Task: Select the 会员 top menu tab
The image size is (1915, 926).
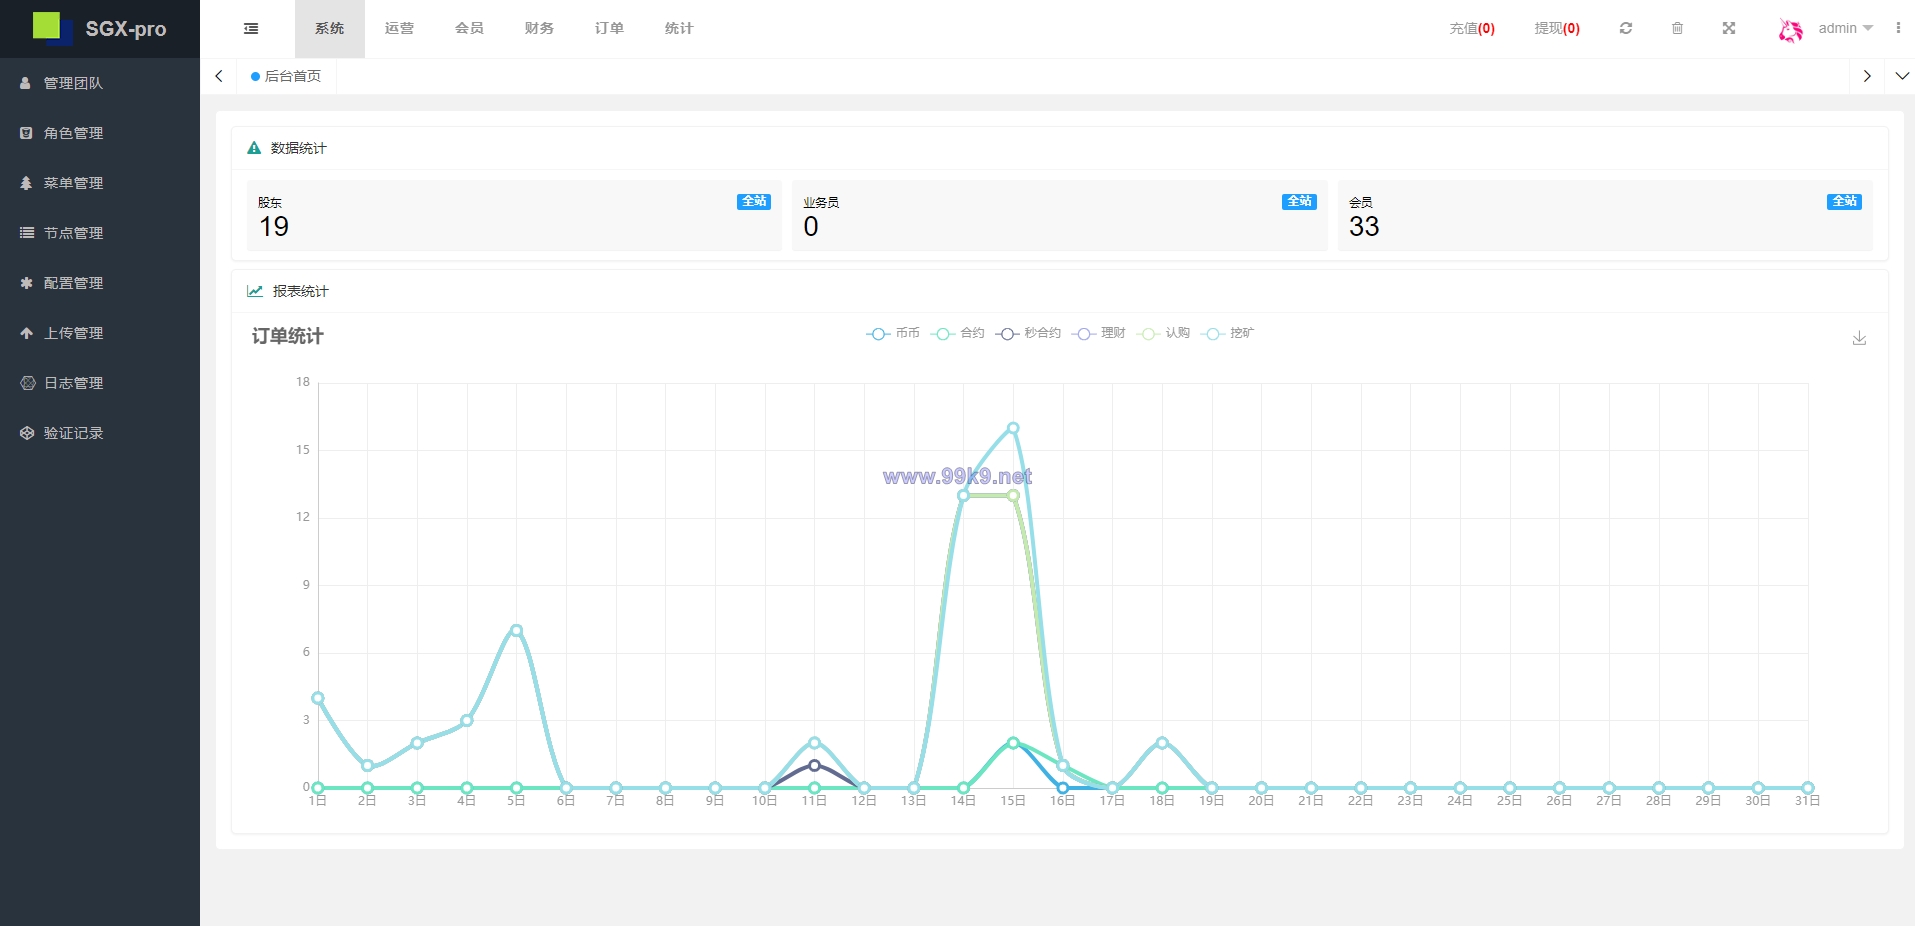Action: pyautogui.click(x=470, y=29)
